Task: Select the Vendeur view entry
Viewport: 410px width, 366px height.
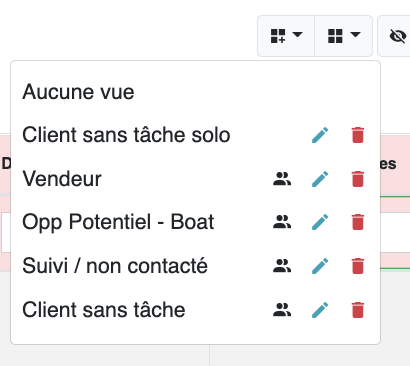Action: [62, 179]
